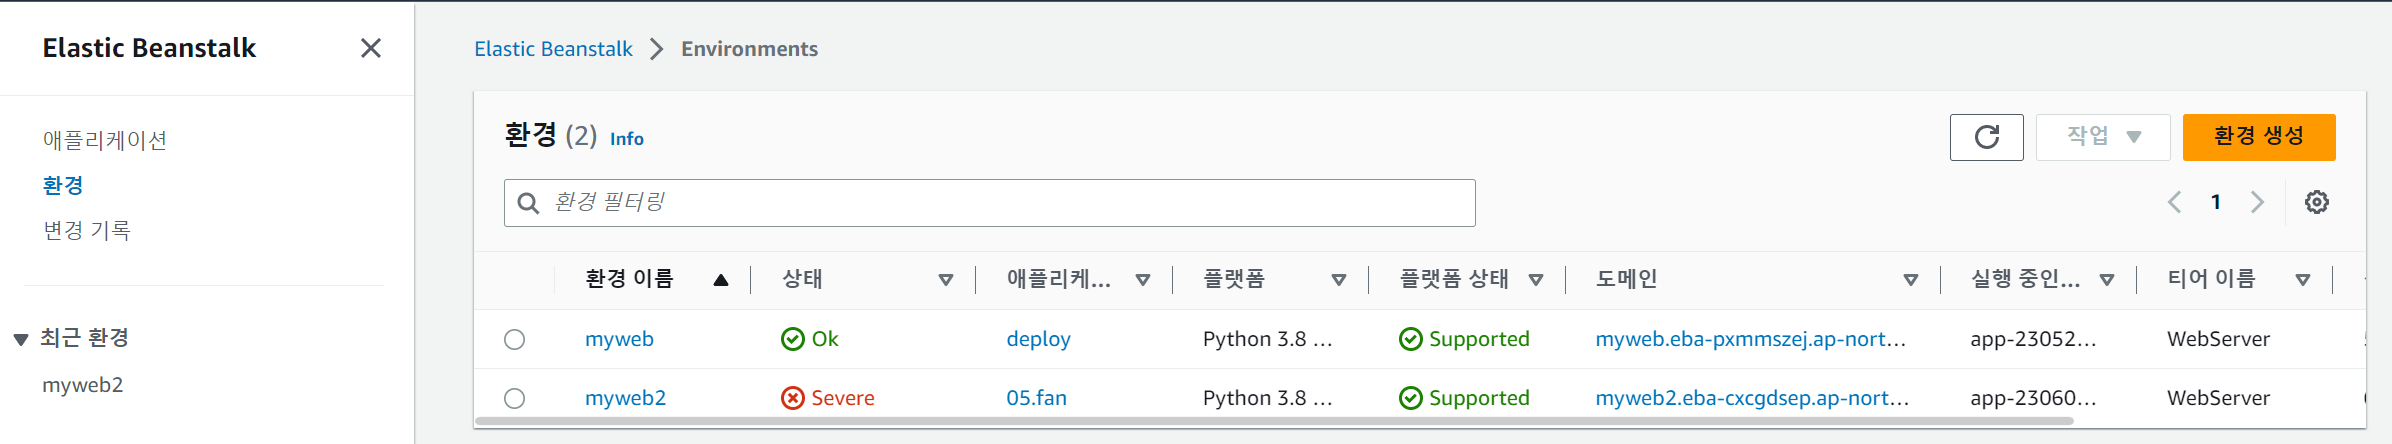2392x444 pixels.
Task: Click the Ok status check icon for myweb
Action: pyautogui.click(x=792, y=339)
